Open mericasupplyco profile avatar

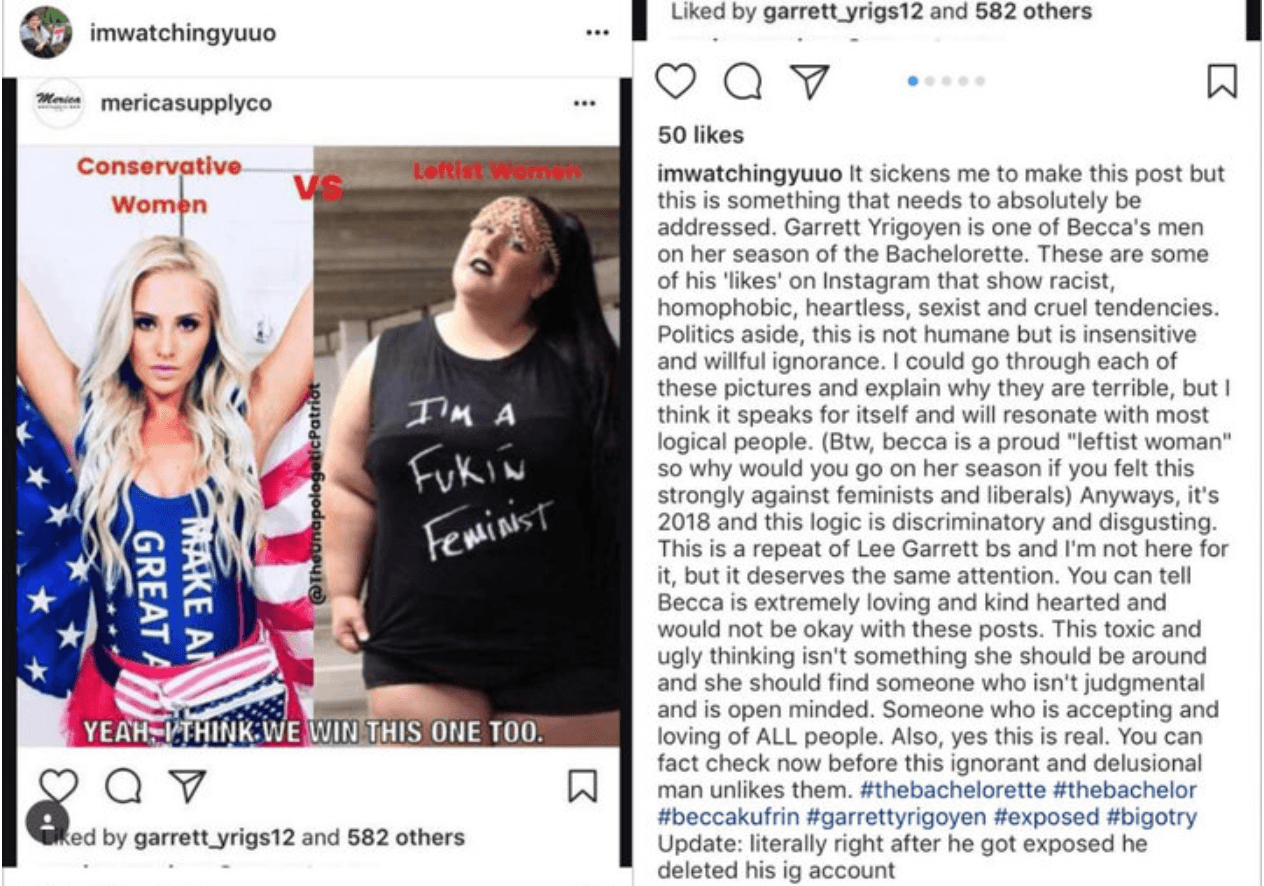point(58,104)
